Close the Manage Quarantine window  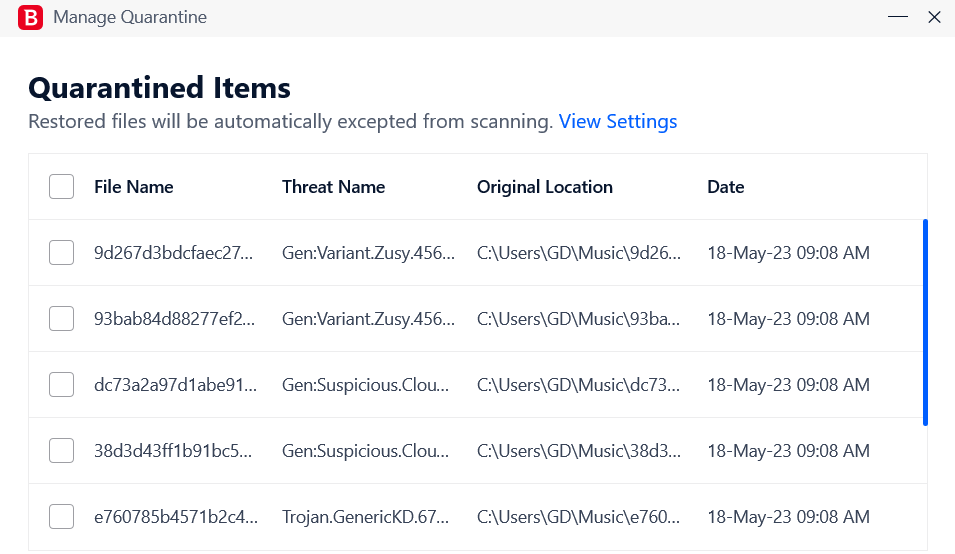pos(934,17)
